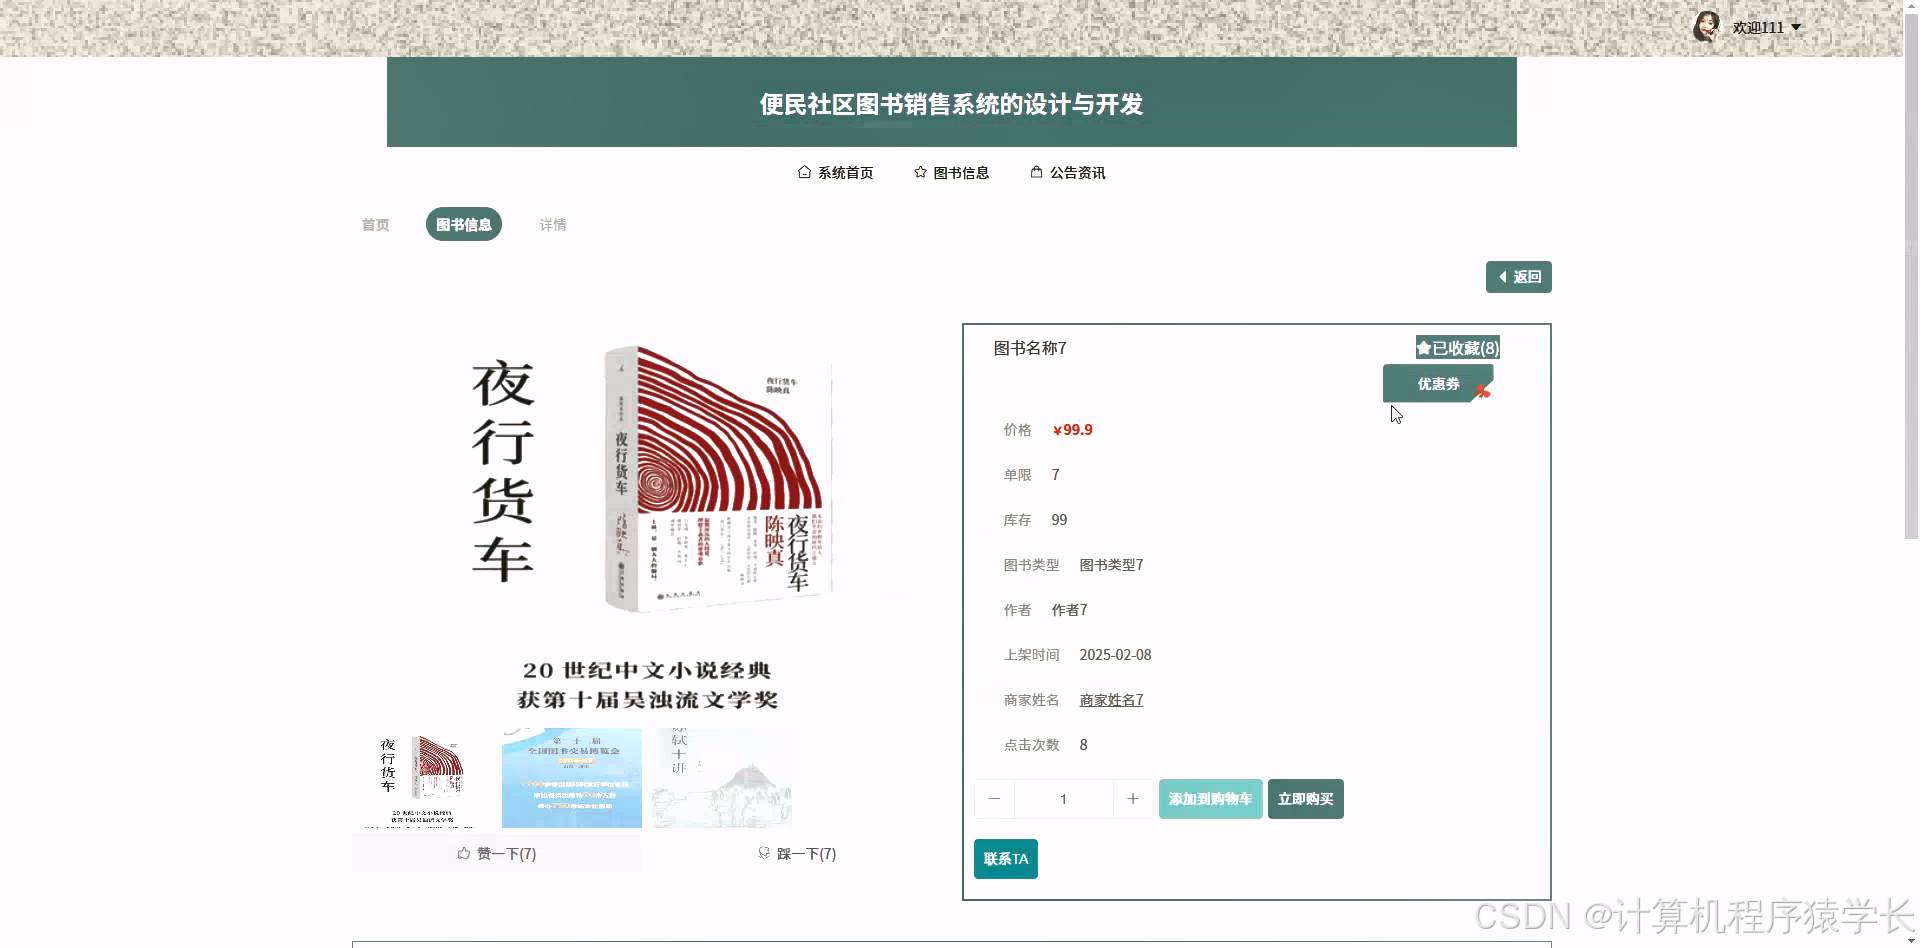Click the 详情 breadcrumb
This screenshot has width=1920, height=948.
click(x=553, y=225)
